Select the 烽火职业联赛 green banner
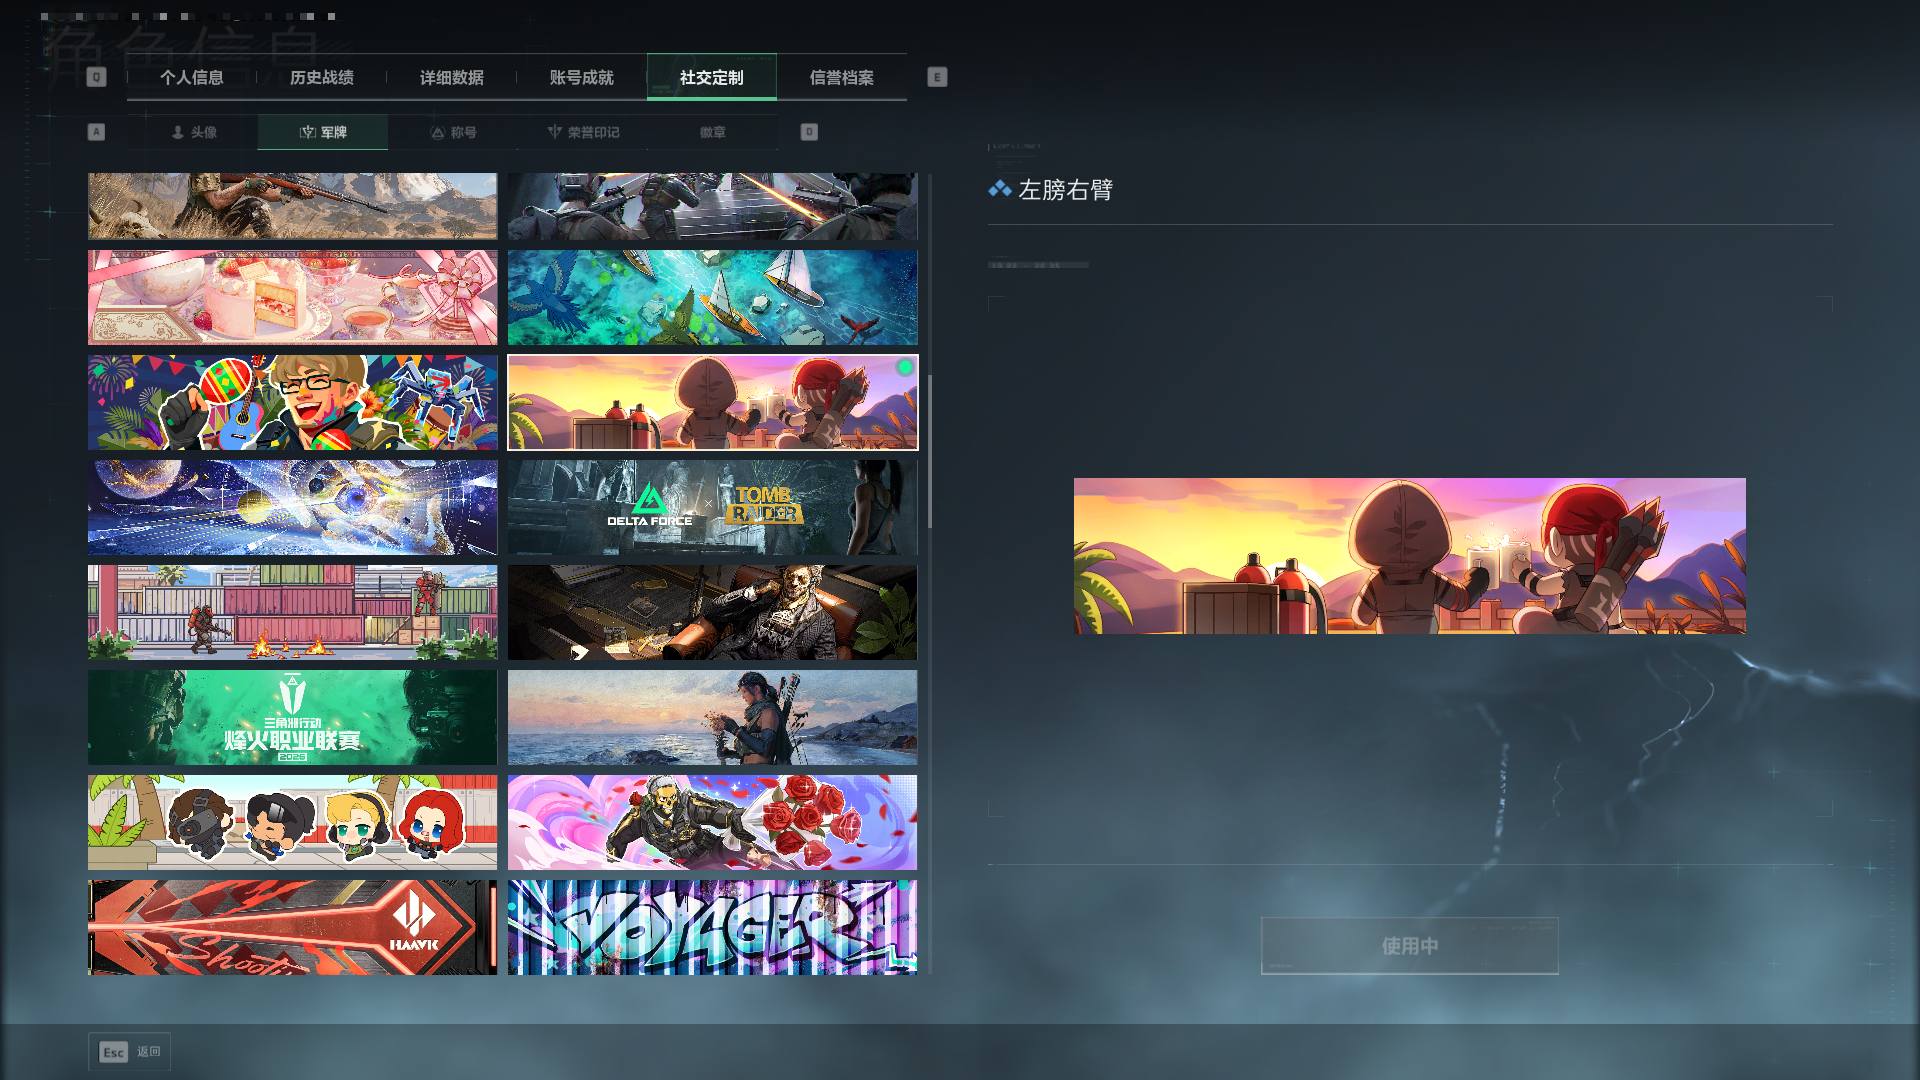This screenshot has height=1080, width=1920. 292,717
